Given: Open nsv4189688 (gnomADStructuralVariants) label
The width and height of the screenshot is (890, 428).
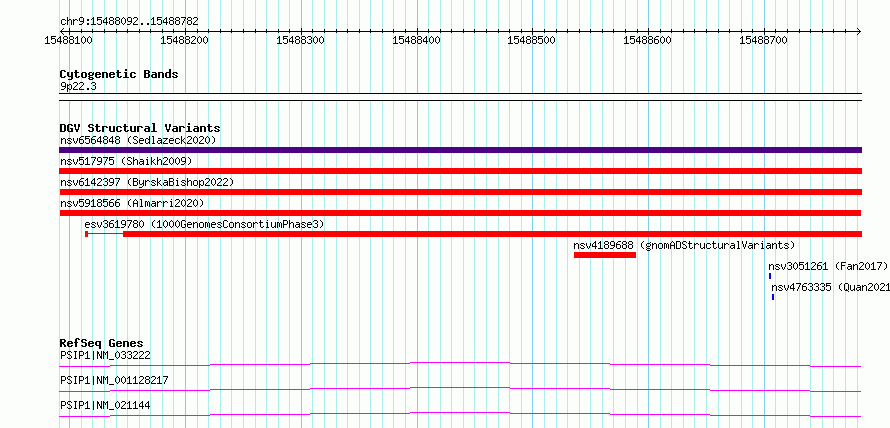Looking at the screenshot, I should coord(684,245).
